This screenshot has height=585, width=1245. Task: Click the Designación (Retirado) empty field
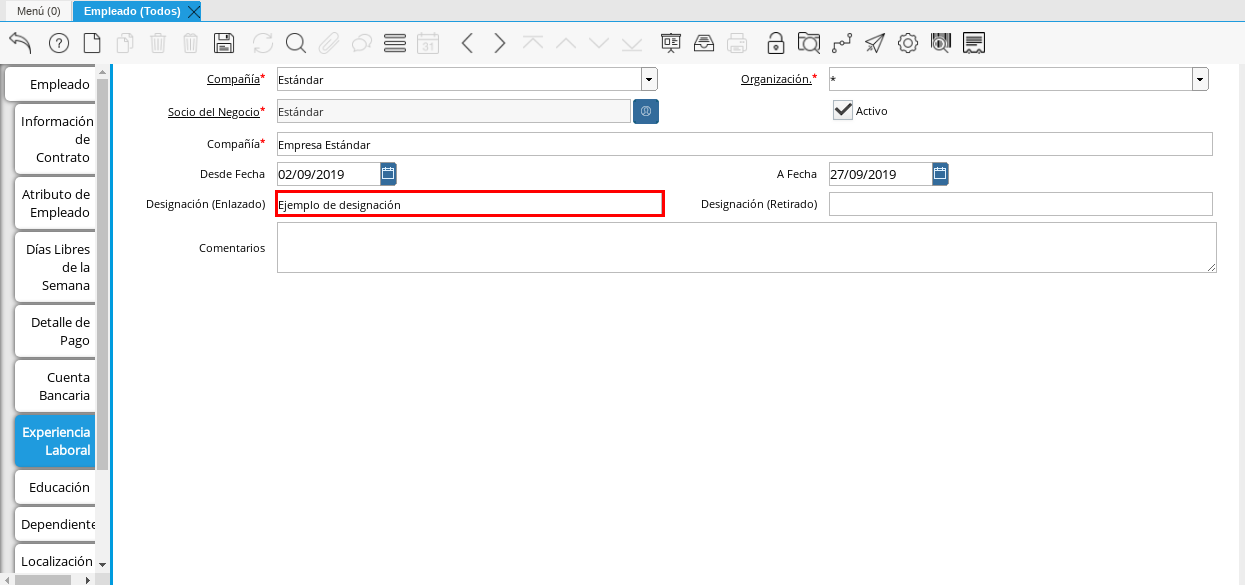point(1021,204)
